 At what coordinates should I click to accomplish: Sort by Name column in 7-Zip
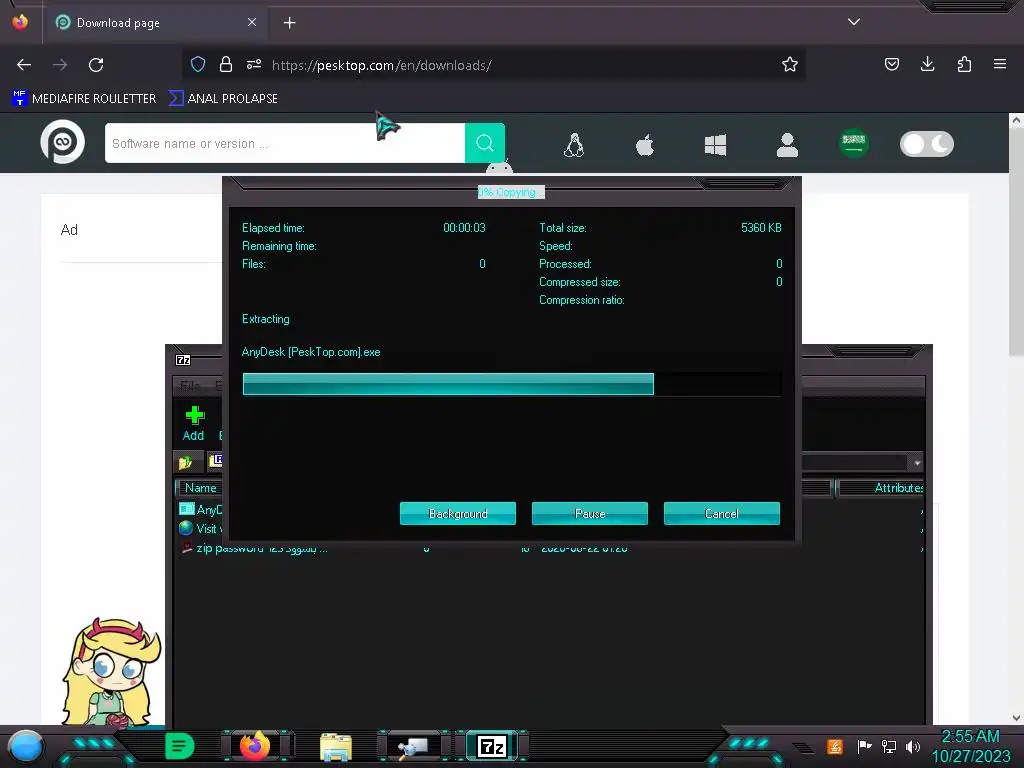pos(199,488)
